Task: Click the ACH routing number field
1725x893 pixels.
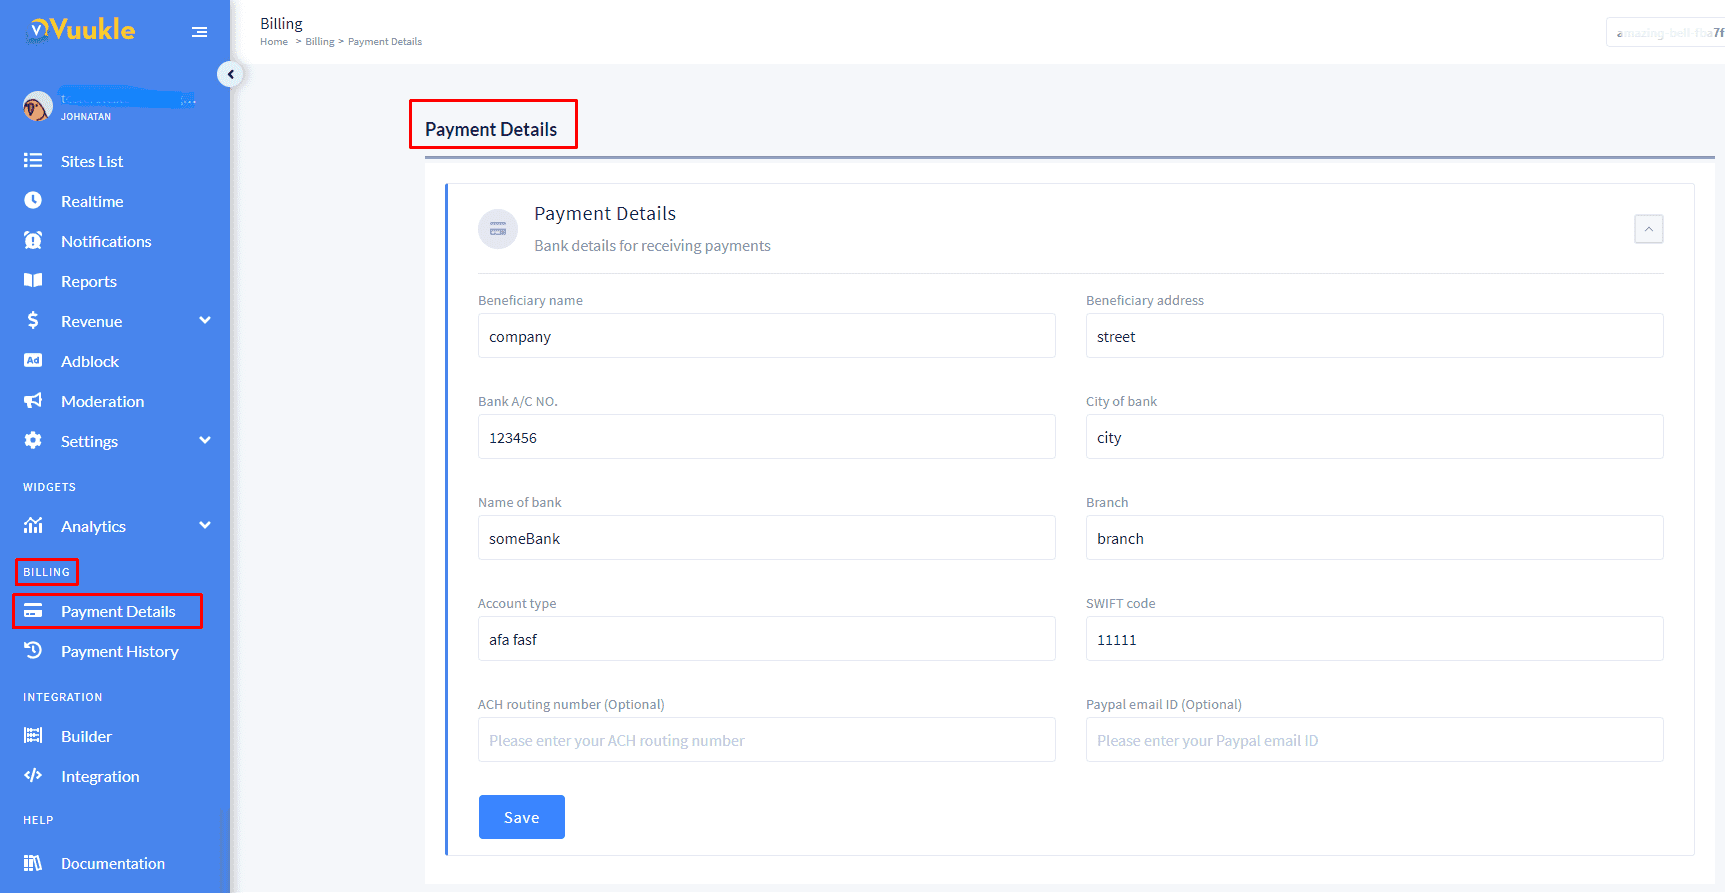Action: (766, 740)
